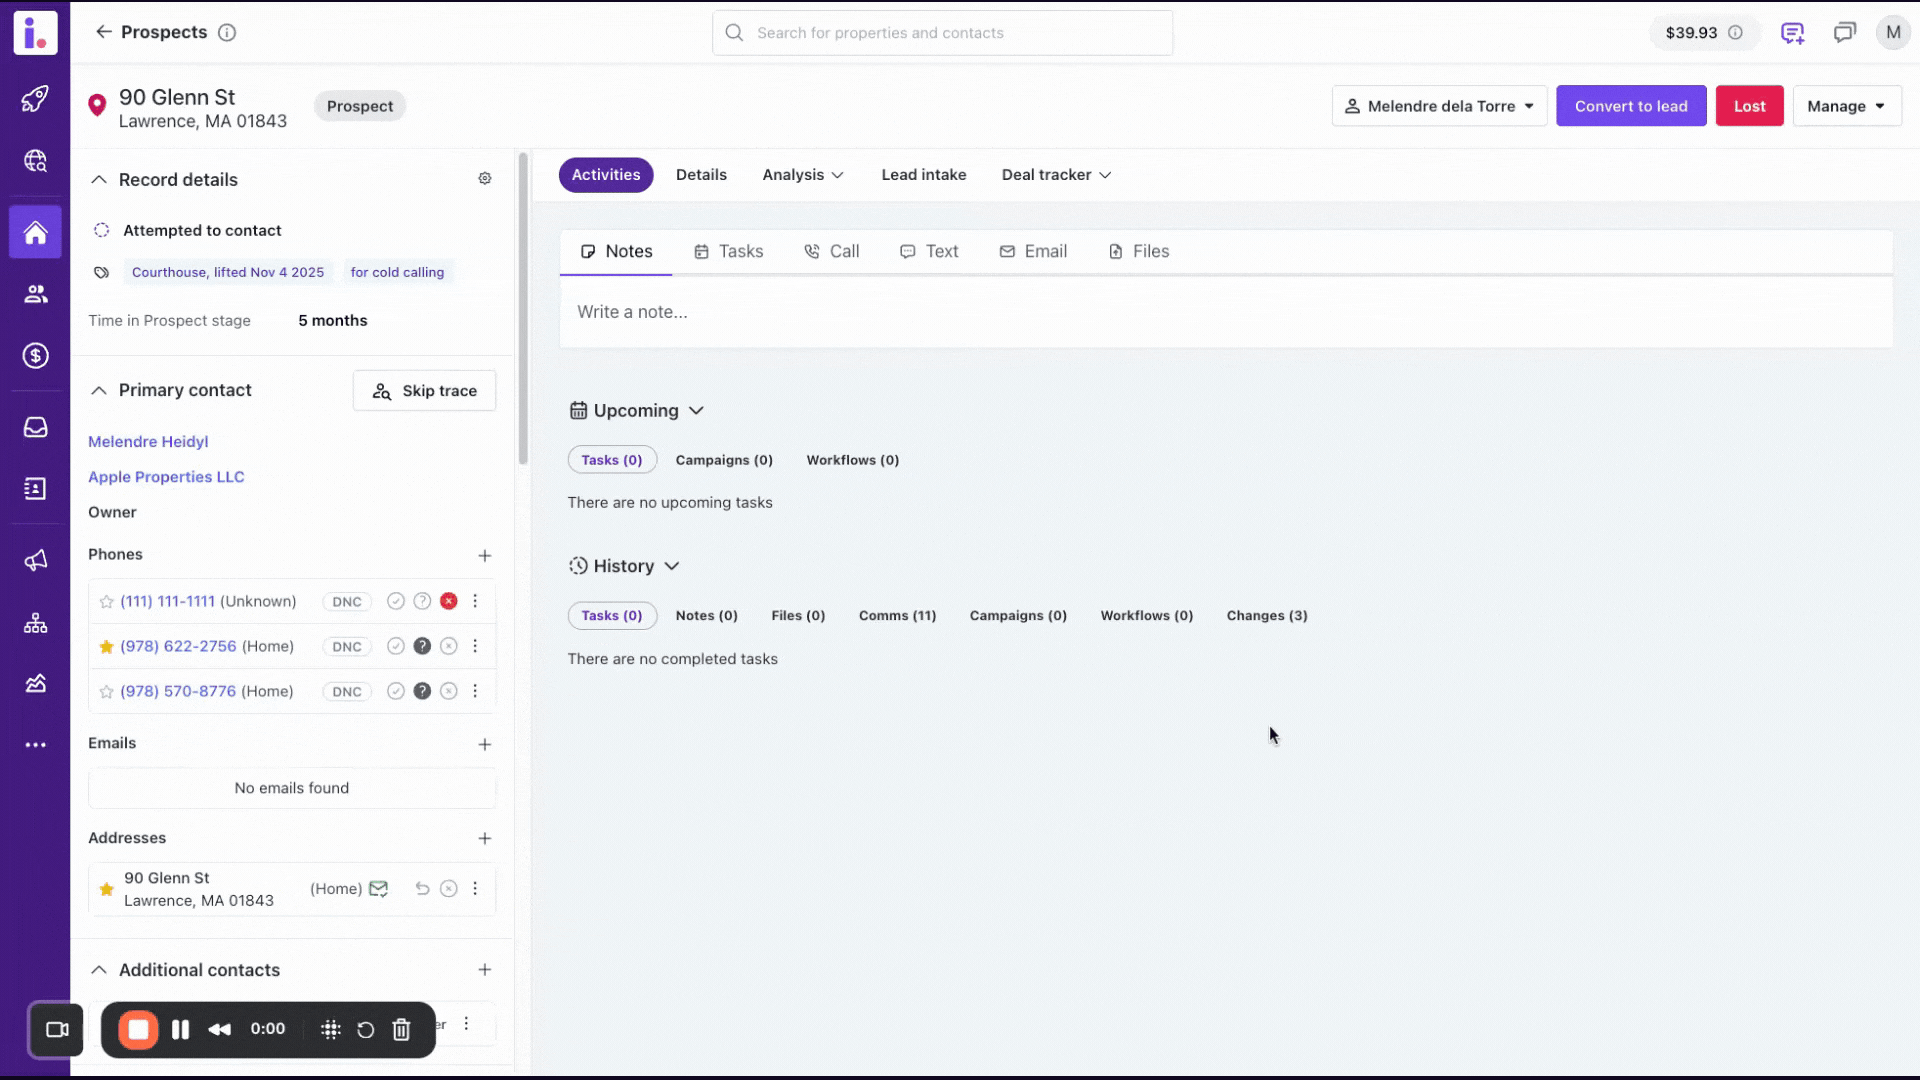Viewport: 1920px width, 1080px height.
Task: Click the Convert to lead button
Action: 1631,105
